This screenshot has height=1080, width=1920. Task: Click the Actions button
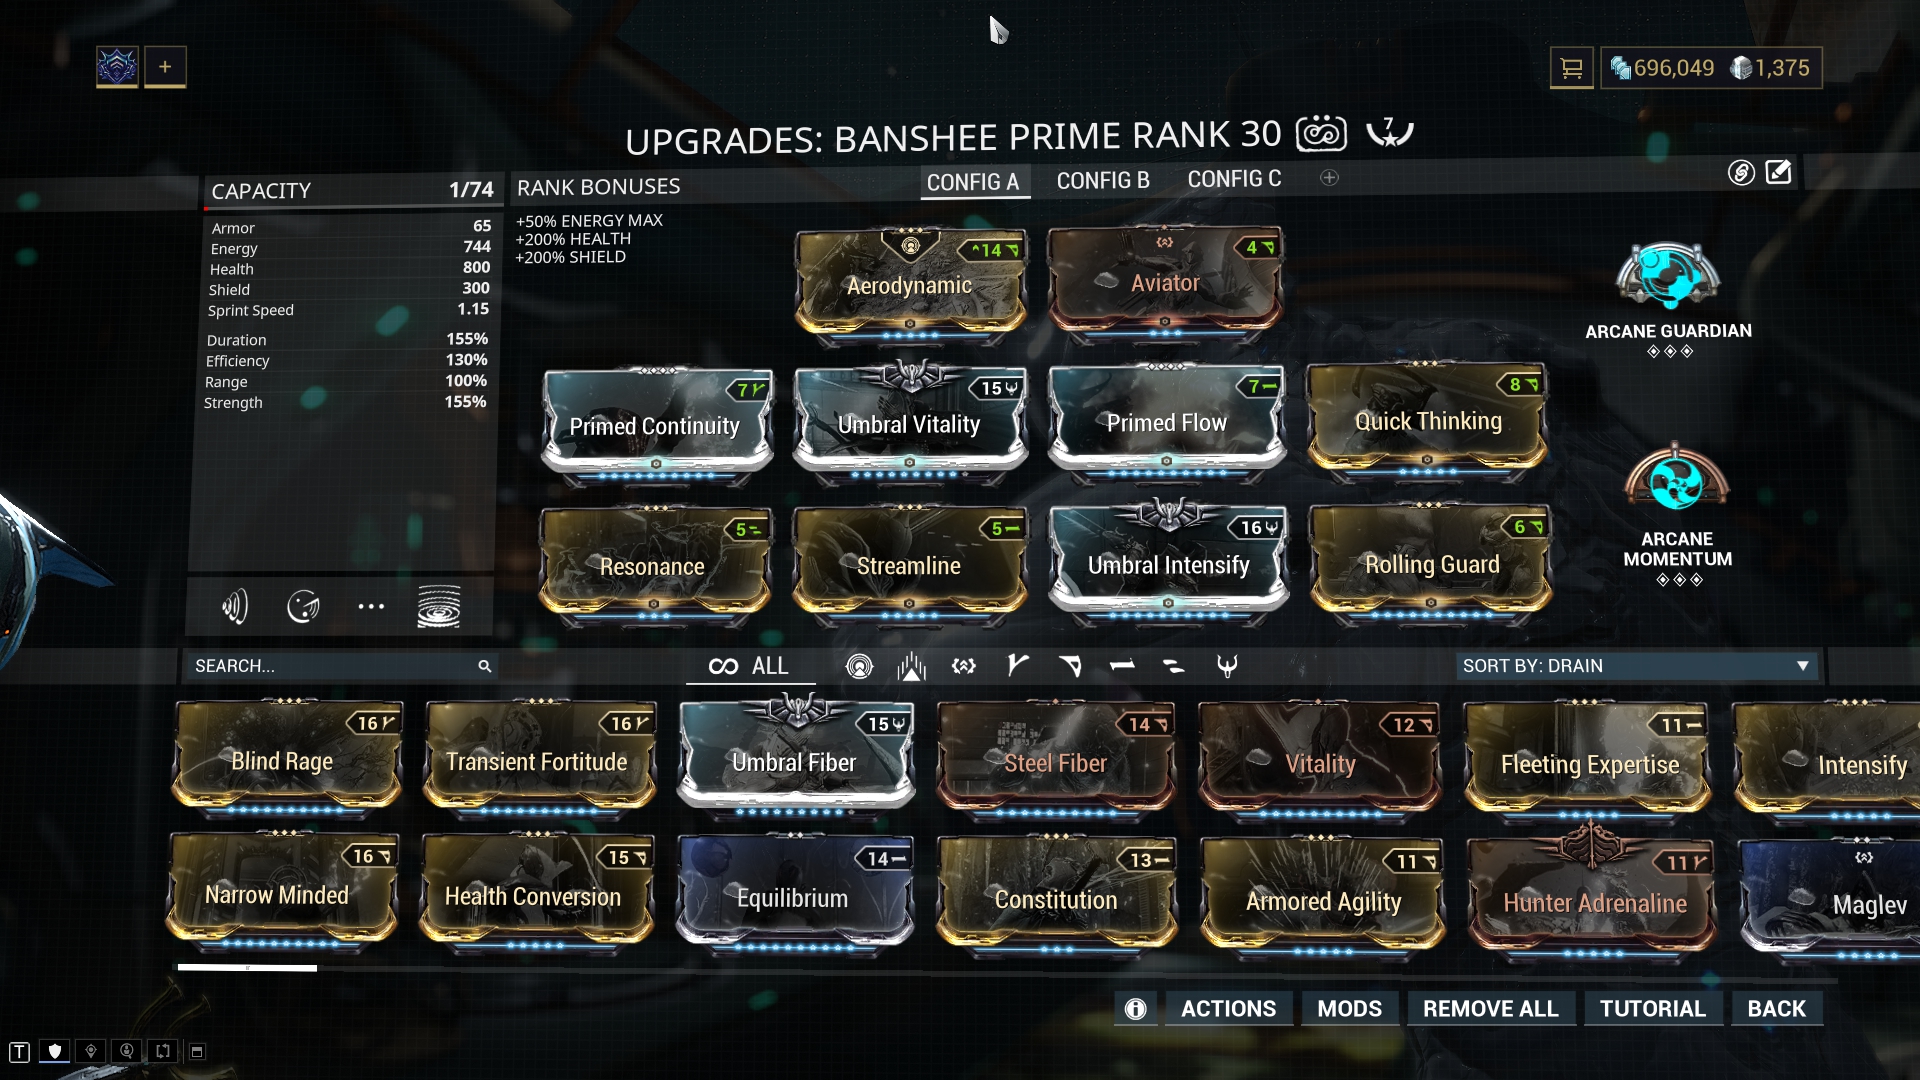pos(1228,1008)
